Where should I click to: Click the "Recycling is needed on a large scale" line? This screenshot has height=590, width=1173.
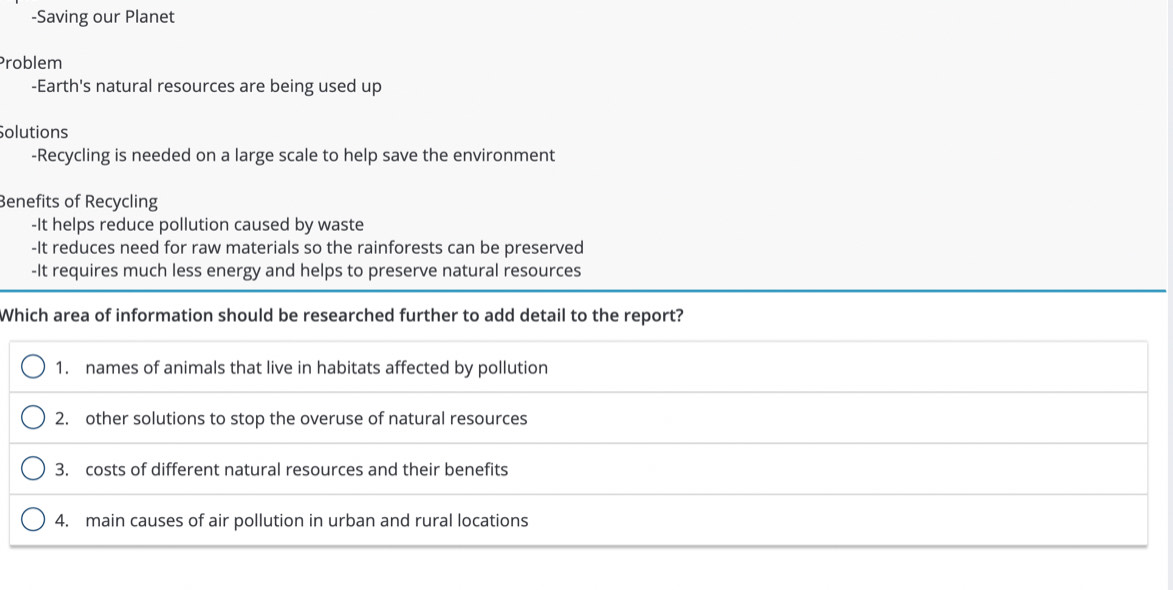point(293,156)
